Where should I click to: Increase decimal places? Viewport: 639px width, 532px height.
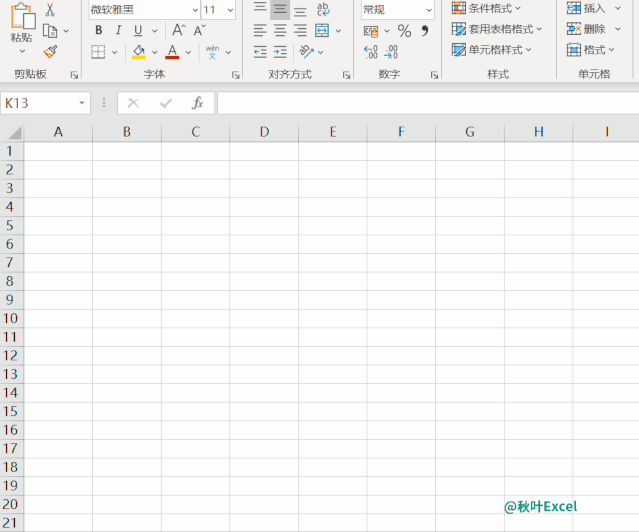(x=370, y=52)
